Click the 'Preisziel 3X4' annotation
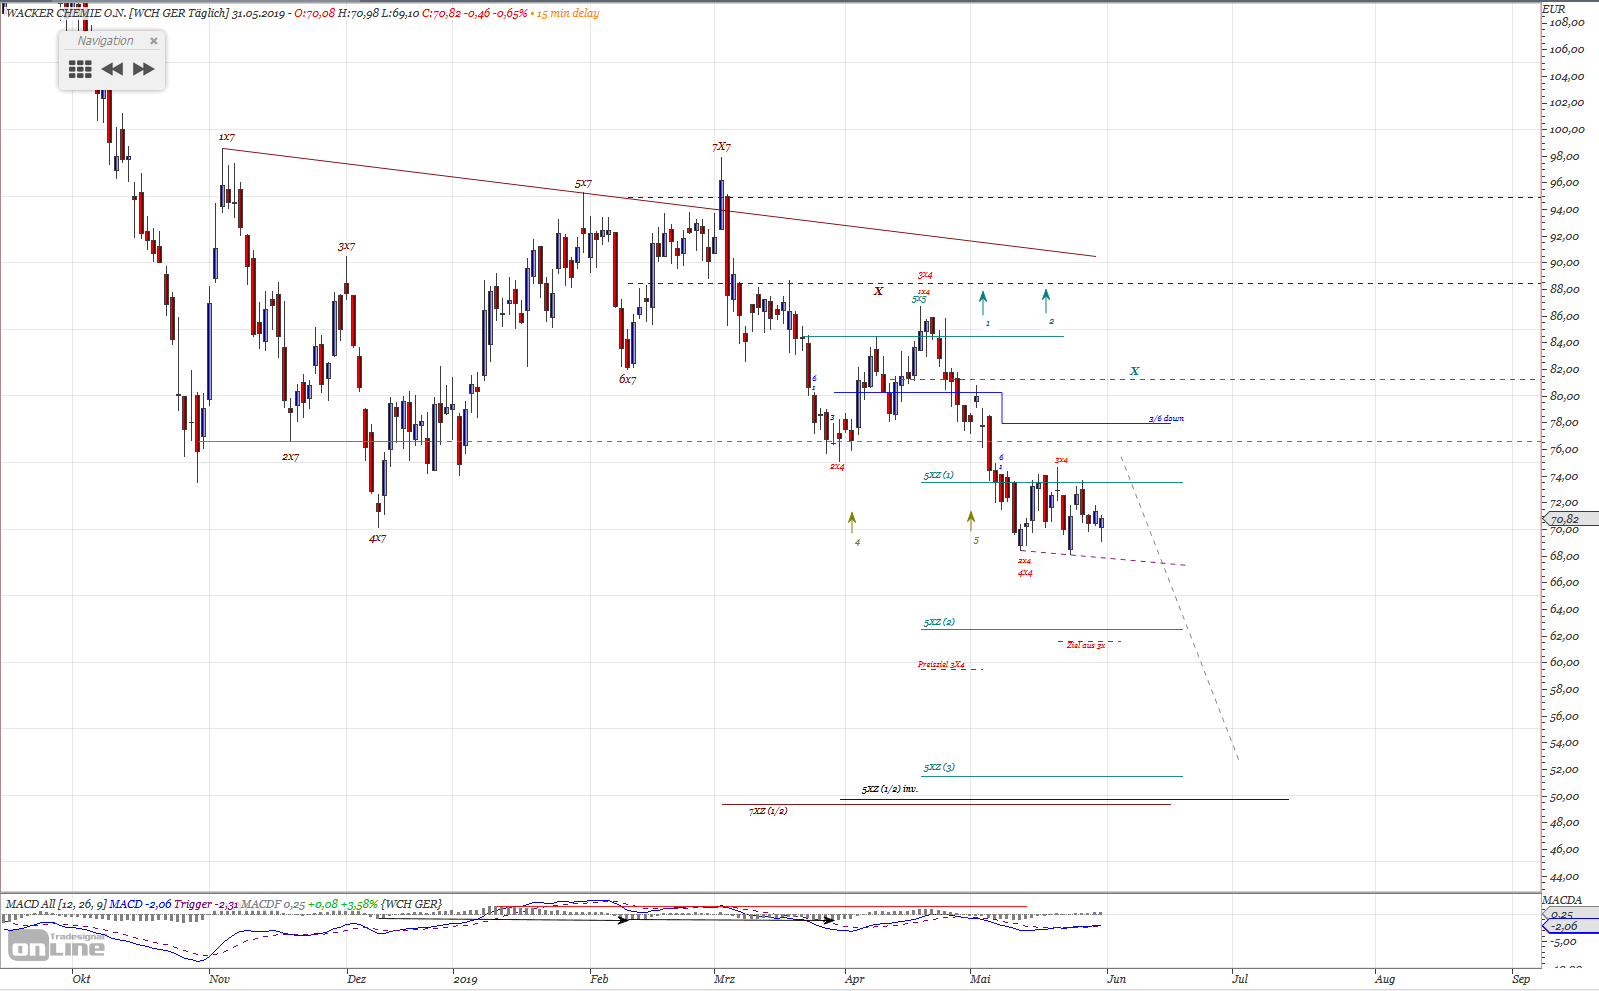1599x991 pixels. tap(941, 665)
